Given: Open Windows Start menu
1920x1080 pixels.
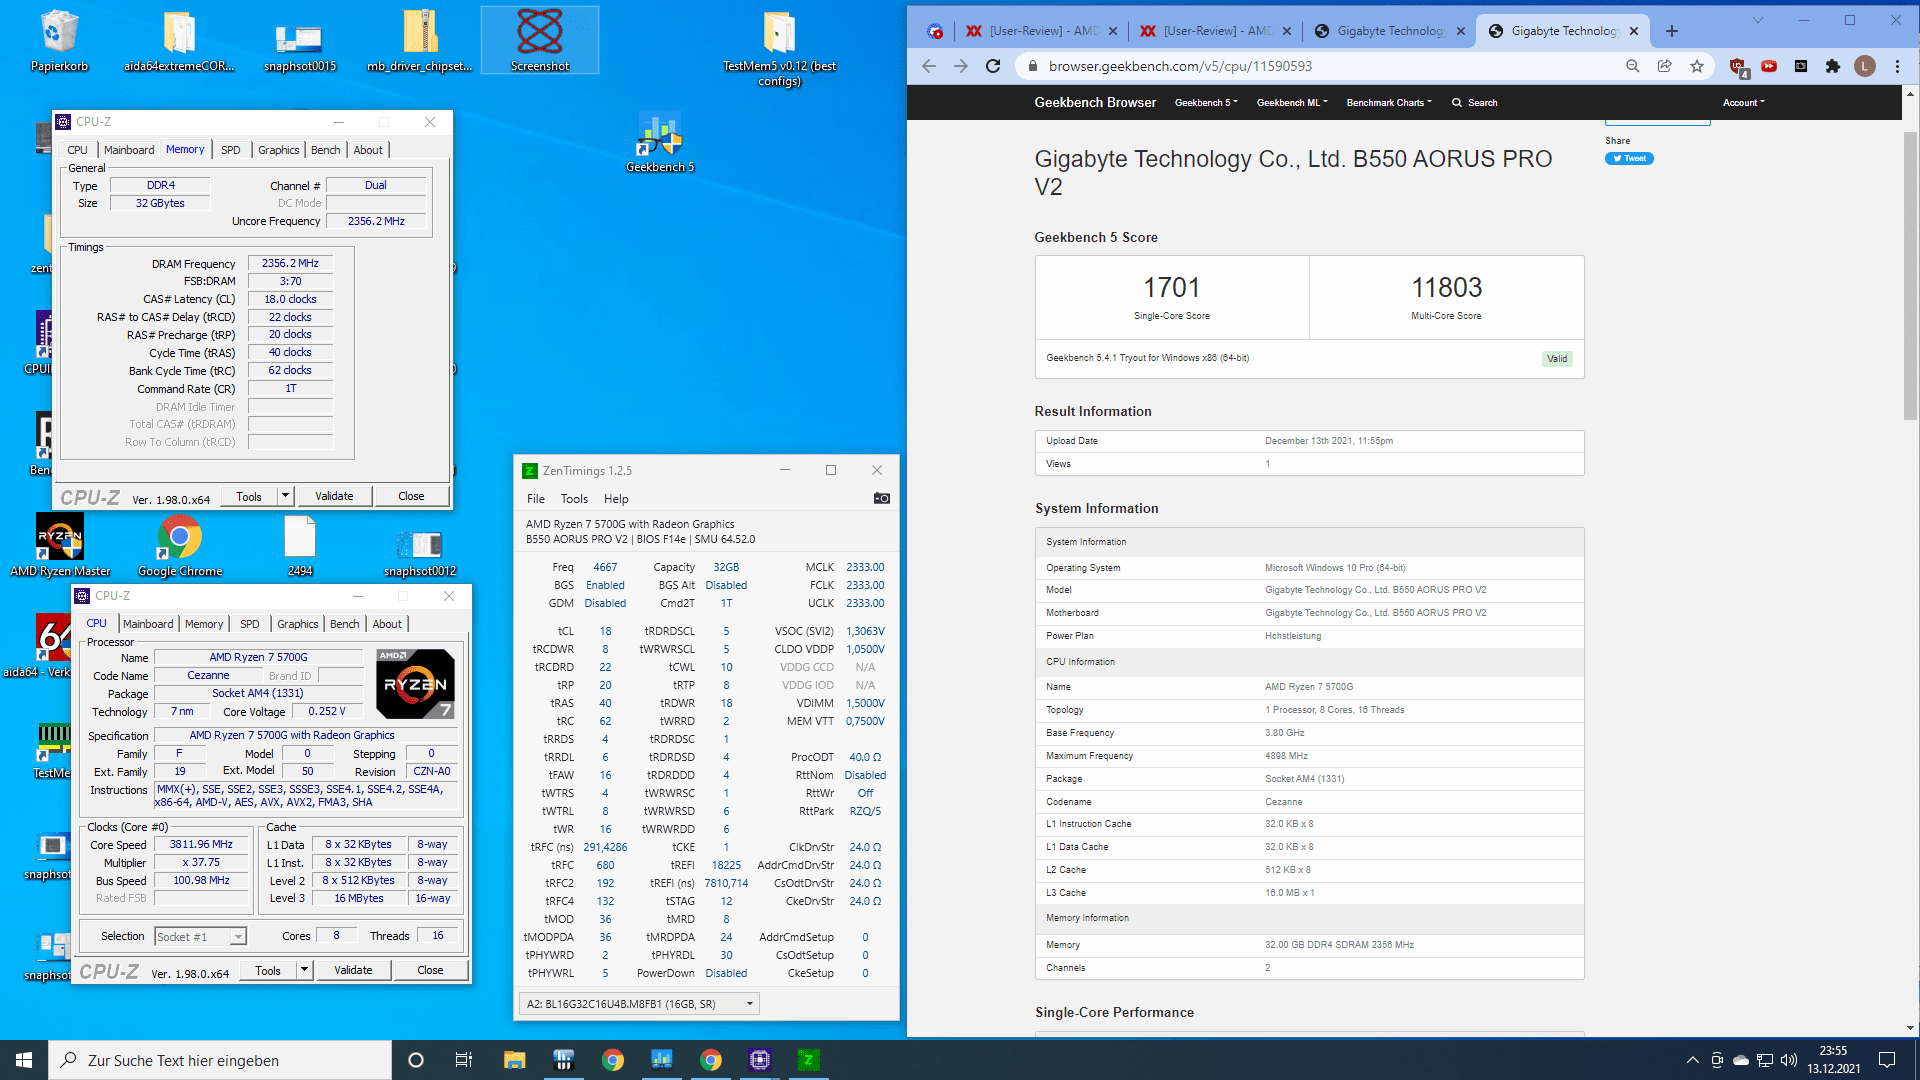Looking at the screenshot, I should tap(24, 1060).
